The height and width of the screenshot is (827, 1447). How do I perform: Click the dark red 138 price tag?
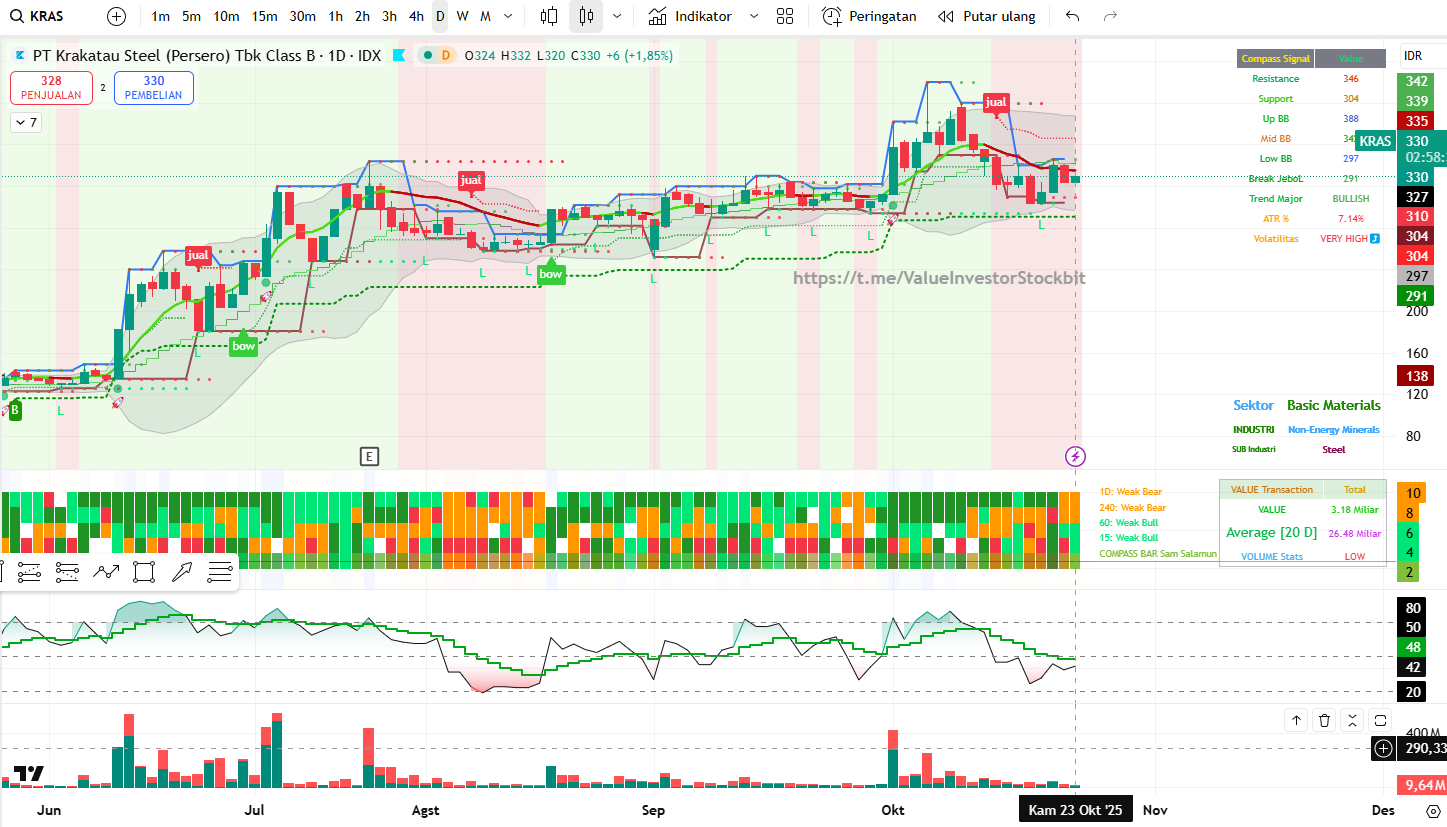click(x=1416, y=376)
